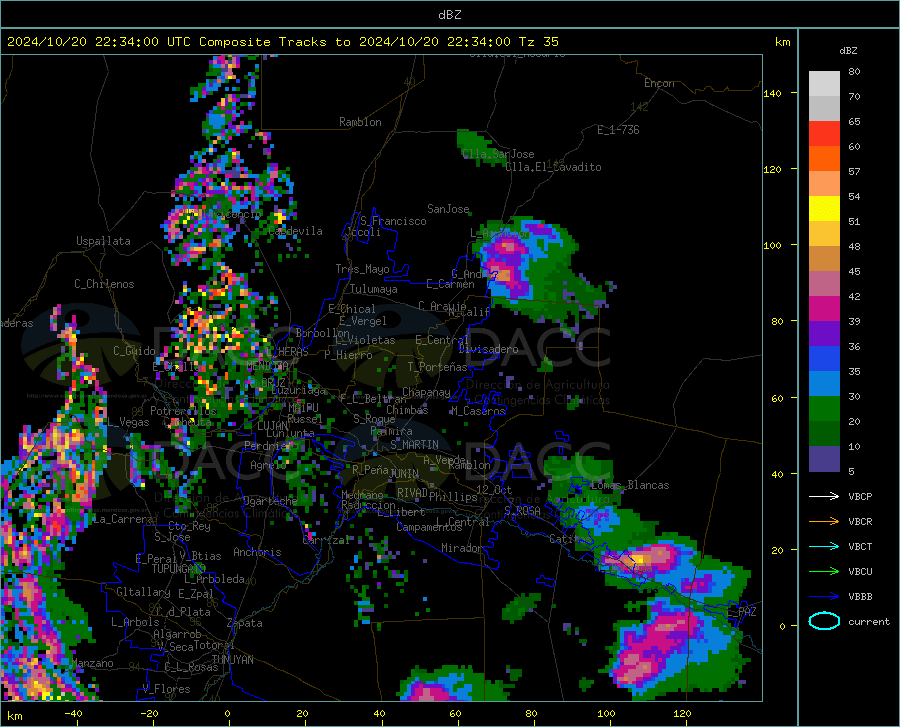Click the 'L_Vegas' map label
900x727 pixels.
[129, 422]
